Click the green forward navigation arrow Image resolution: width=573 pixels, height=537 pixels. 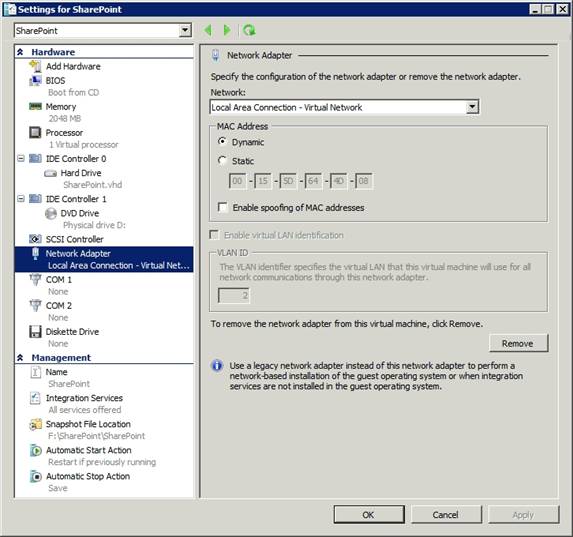point(227,30)
